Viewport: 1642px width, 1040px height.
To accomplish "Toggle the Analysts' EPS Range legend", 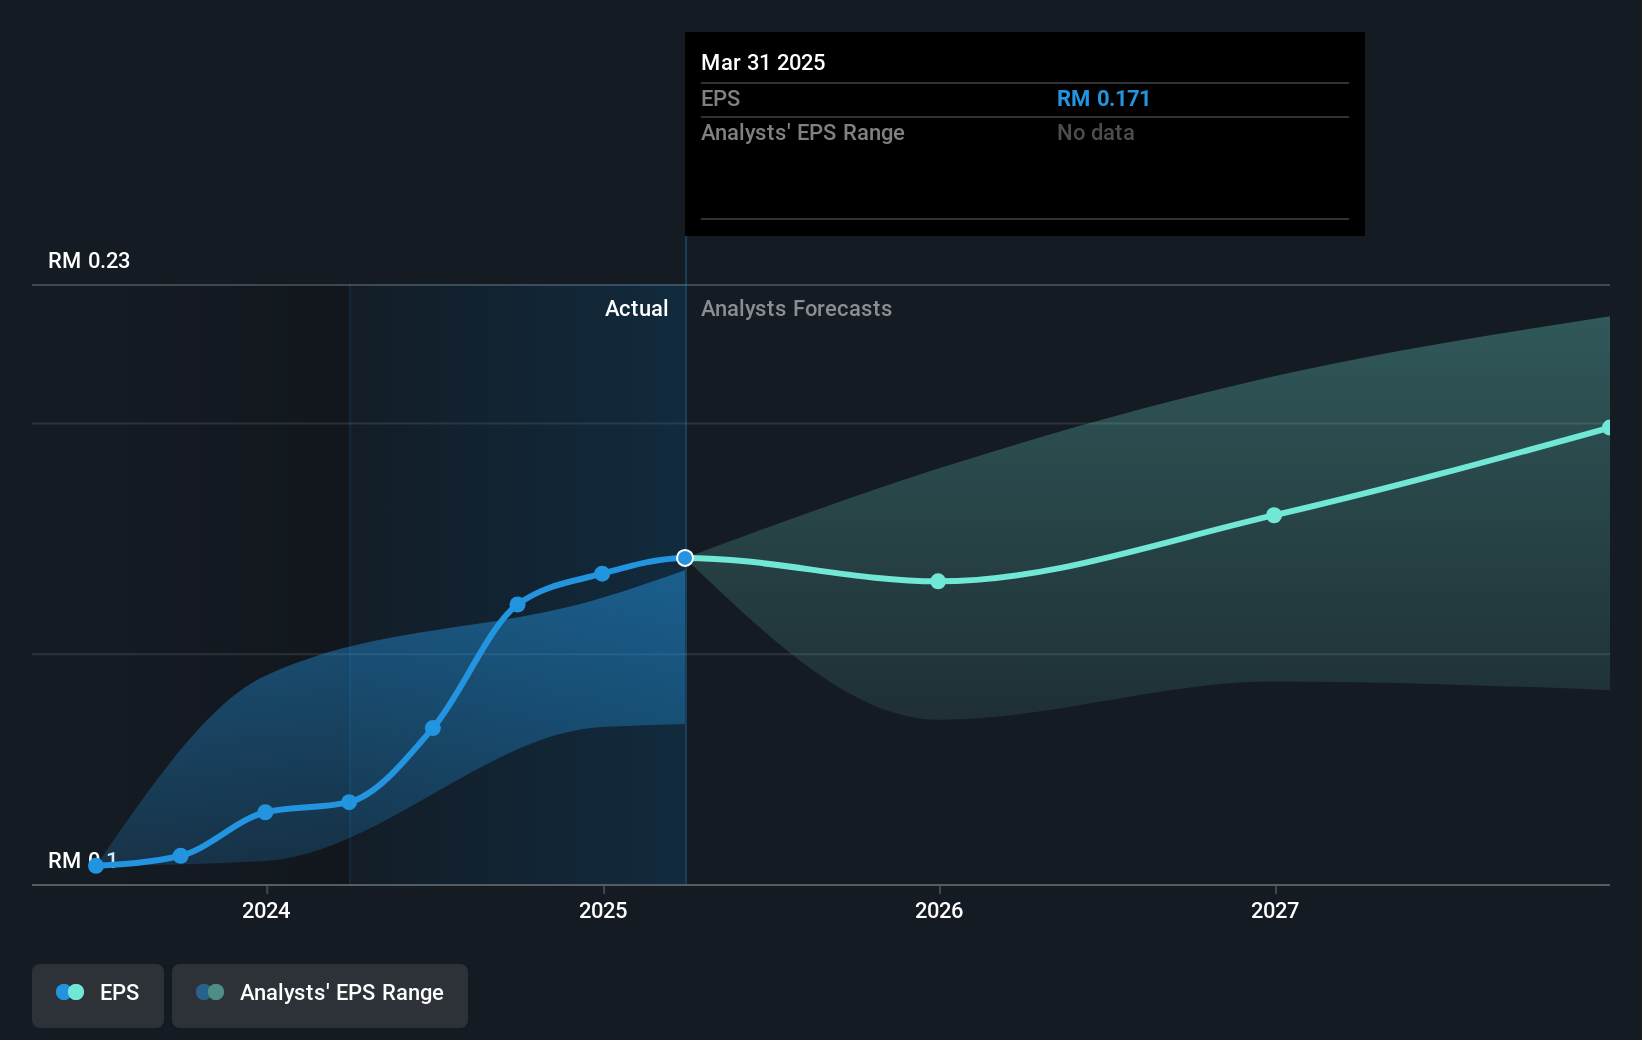I will (x=320, y=995).
